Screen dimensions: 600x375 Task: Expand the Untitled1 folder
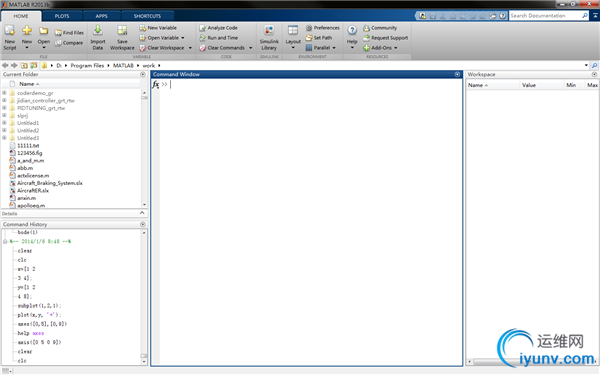point(4,123)
